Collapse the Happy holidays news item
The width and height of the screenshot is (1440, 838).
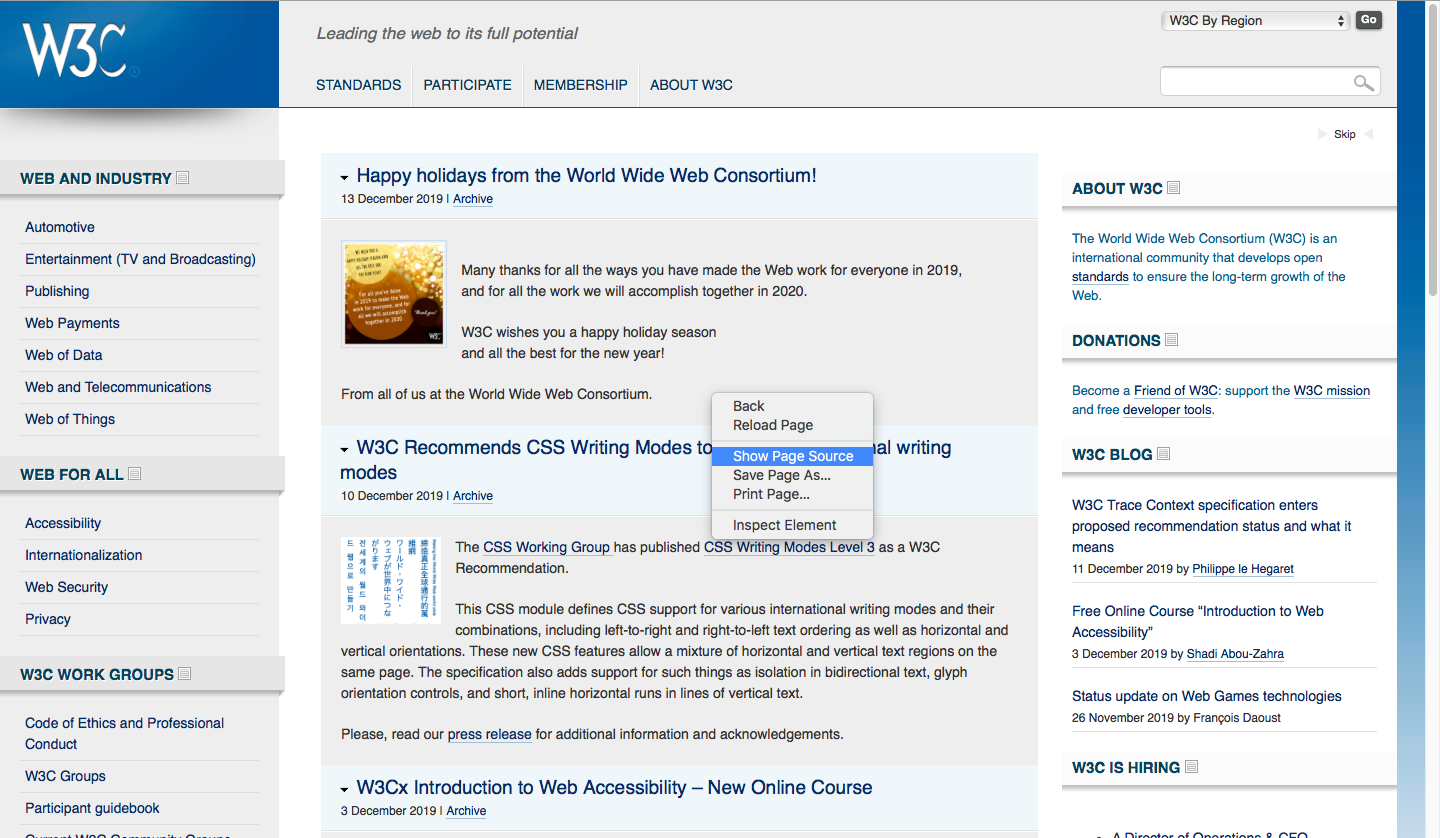(345, 177)
